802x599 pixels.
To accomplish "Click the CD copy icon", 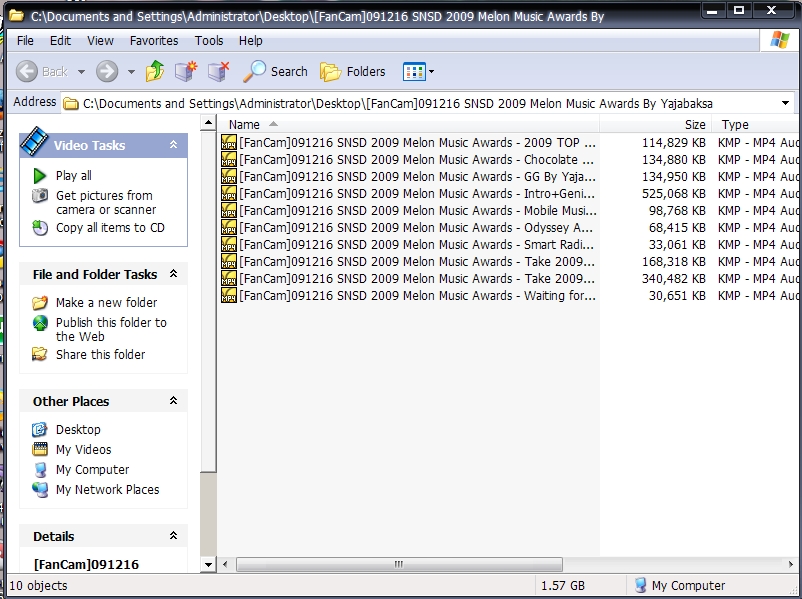I will (40, 228).
